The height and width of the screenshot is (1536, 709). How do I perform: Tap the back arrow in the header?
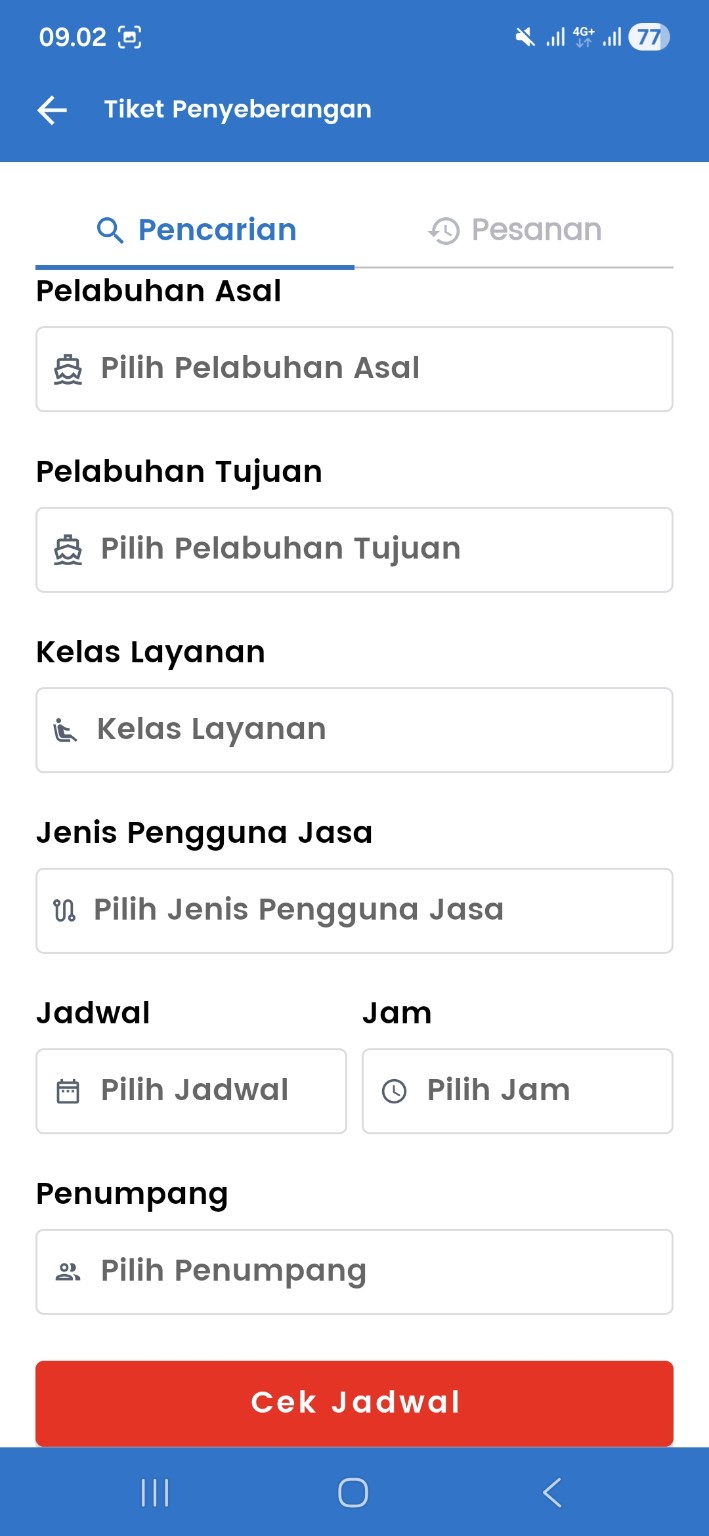(50, 110)
